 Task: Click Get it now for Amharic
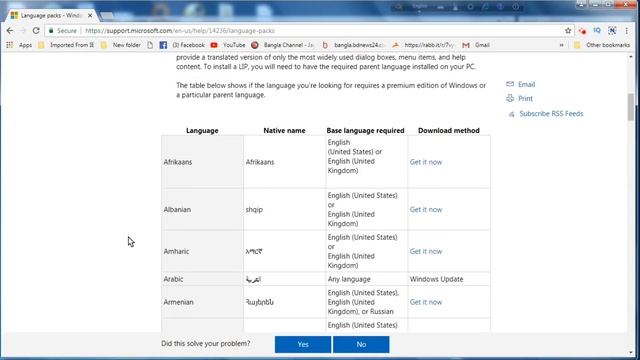426,251
